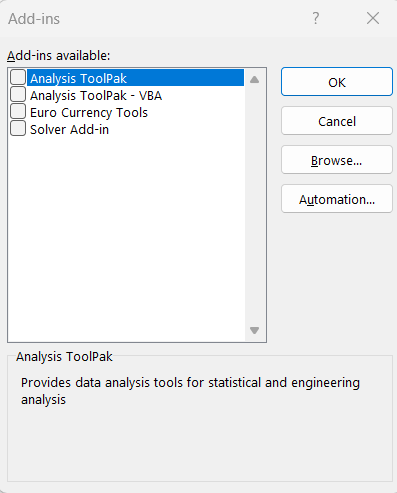The width and height of the screenshot is (397, 493).
Task: Check the Euro Currency Tools box
Action: [x=18, y=111]
